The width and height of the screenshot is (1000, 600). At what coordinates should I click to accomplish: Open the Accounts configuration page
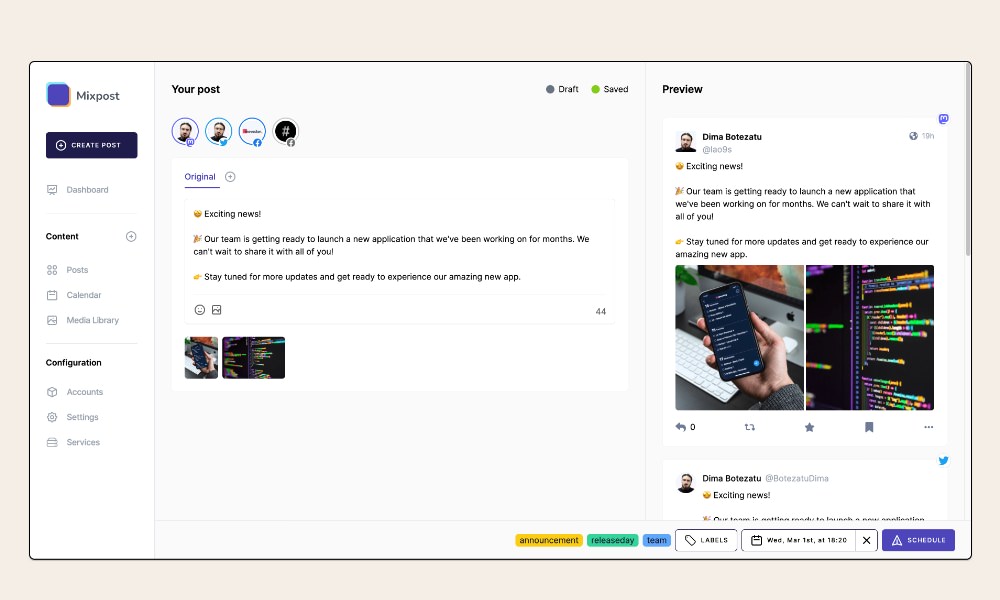[x=85, y=391]
